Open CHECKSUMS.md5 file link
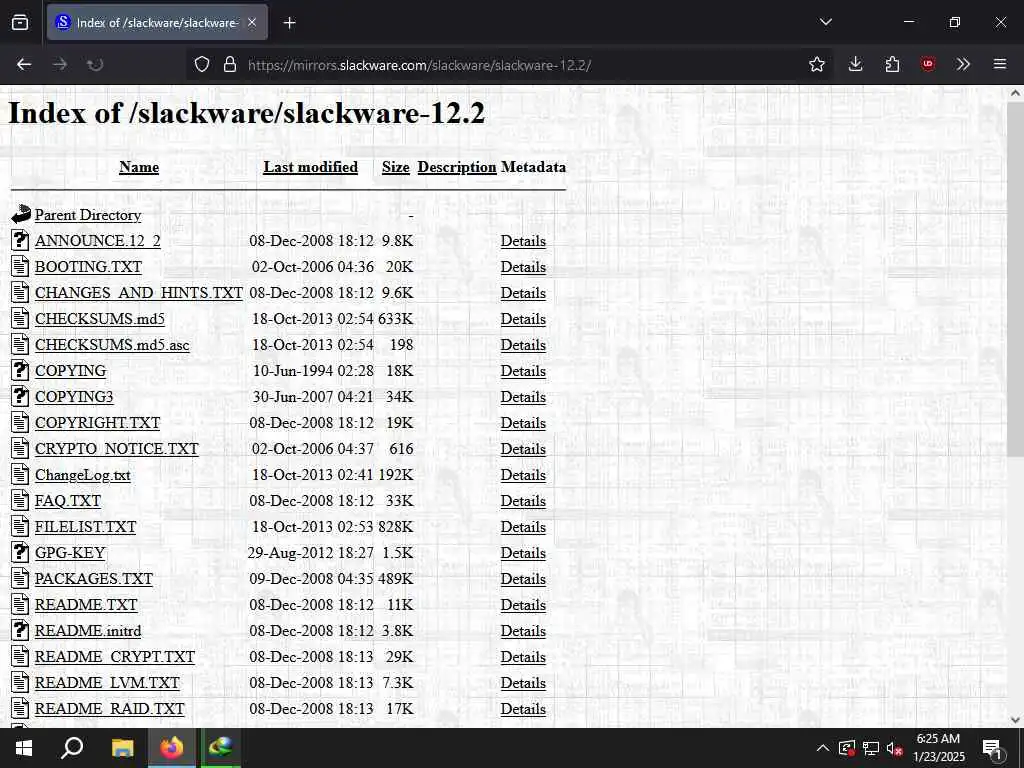The image size is (1024, 768). 100,319
